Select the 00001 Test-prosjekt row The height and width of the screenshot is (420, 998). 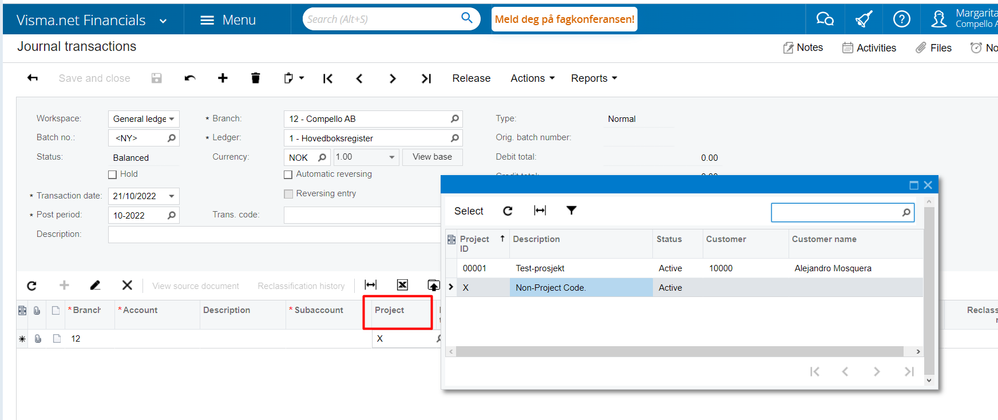pos(685,269)
